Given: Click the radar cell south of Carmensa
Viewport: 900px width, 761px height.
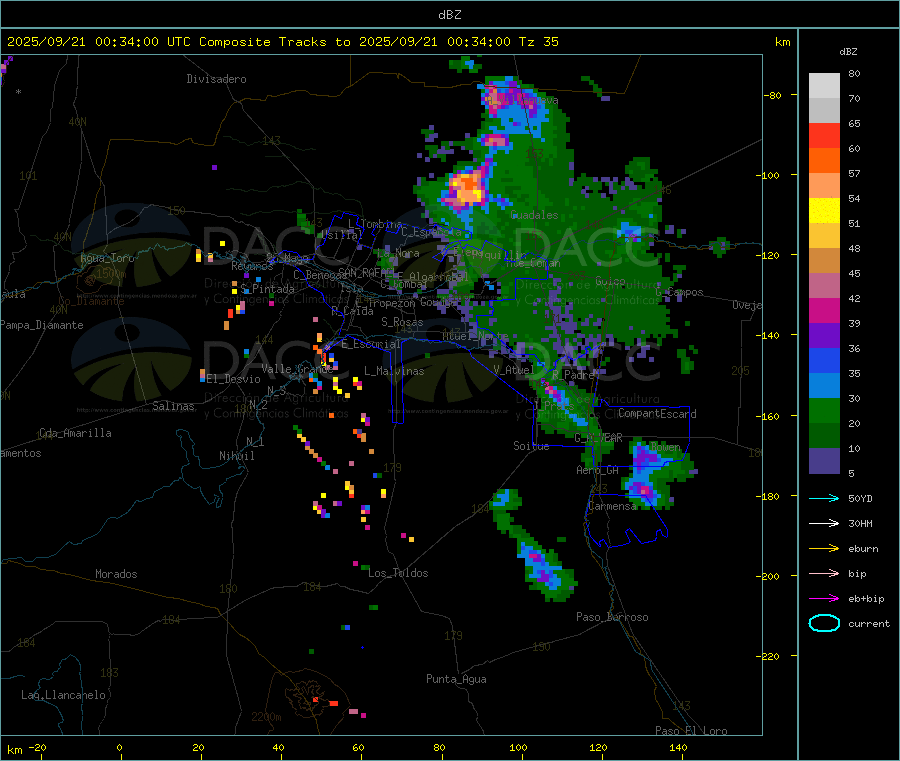Looking at the screenshot, I should tap(534, 545).
